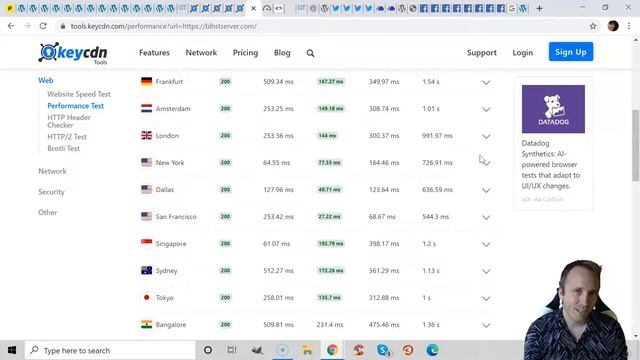Go back with the browser back arrow
Image resolution: width=640 pixels, height=360 pixels.
(x=11, y=26)
